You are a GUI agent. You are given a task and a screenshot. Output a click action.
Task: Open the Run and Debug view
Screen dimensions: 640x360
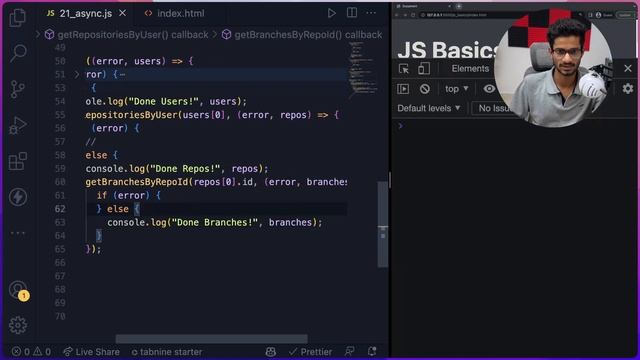point(18,125)
